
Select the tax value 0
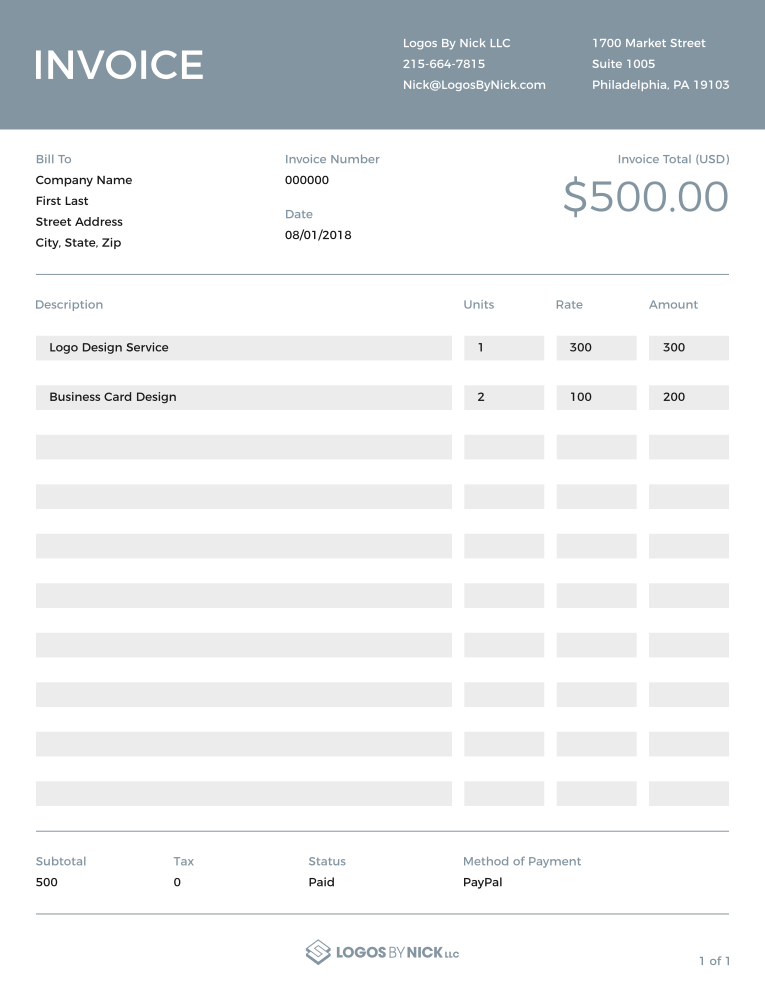177,882
